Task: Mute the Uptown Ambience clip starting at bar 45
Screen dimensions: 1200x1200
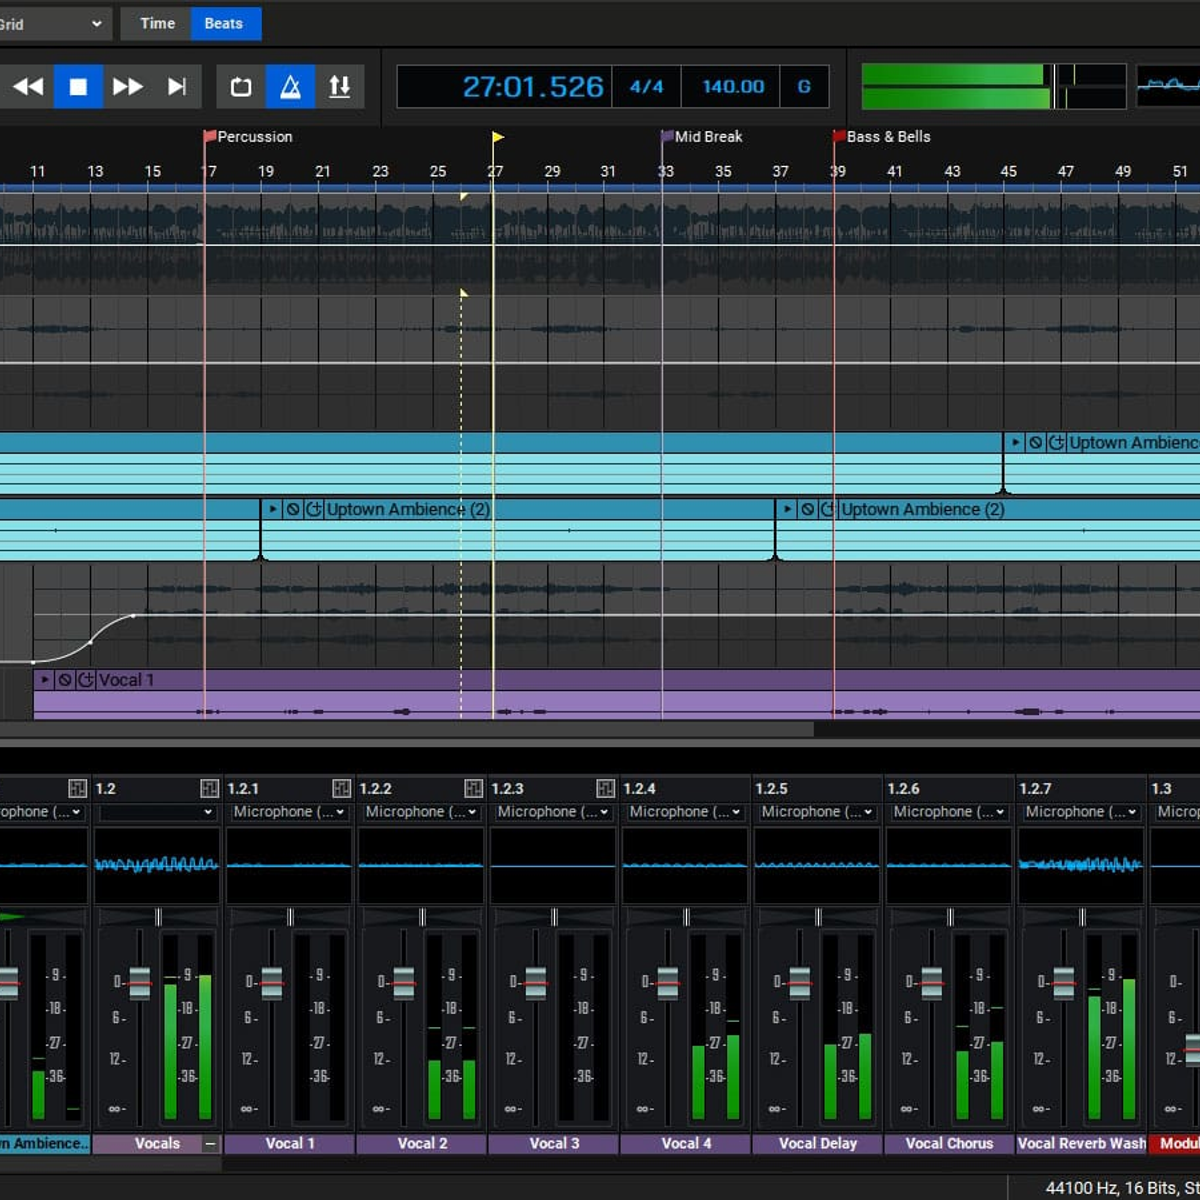Action: [x=1036, y=442]
